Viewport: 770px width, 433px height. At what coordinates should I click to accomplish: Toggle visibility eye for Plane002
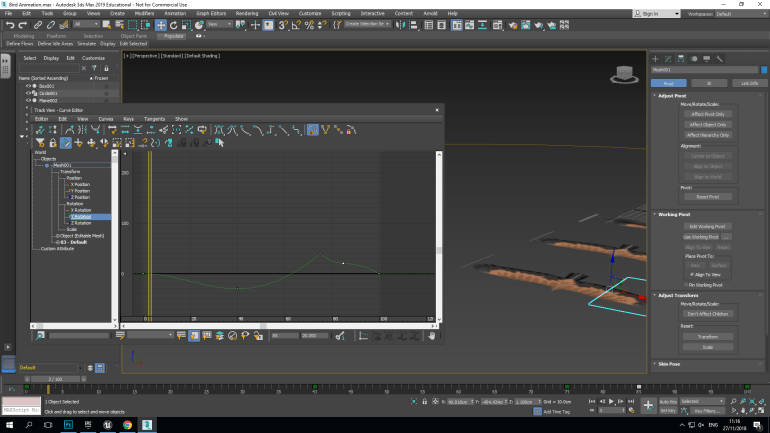pyautogui.click(x=28, y=100)
